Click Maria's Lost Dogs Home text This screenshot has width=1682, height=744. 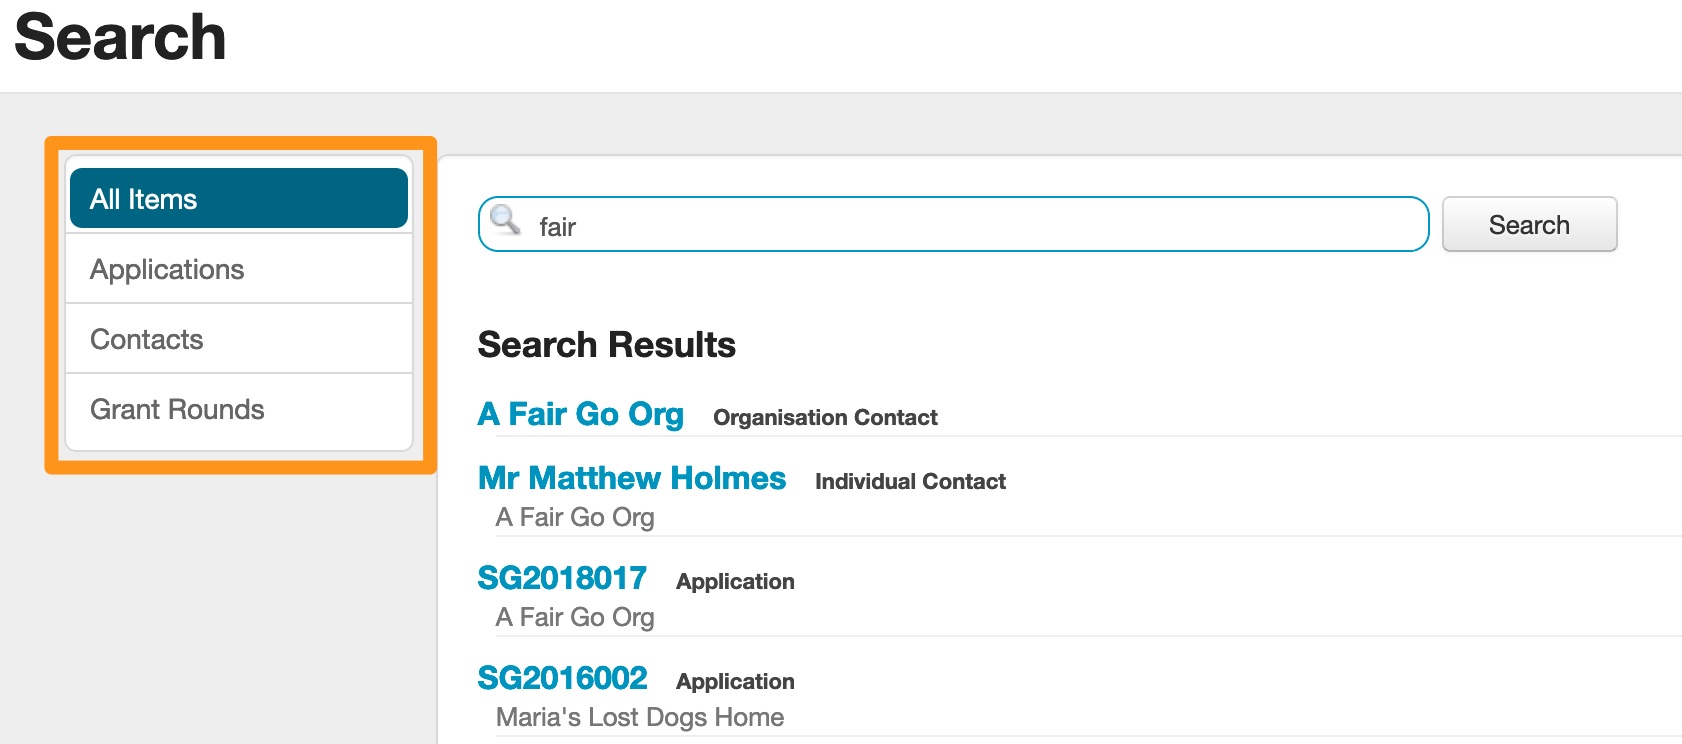click(640, 717)
